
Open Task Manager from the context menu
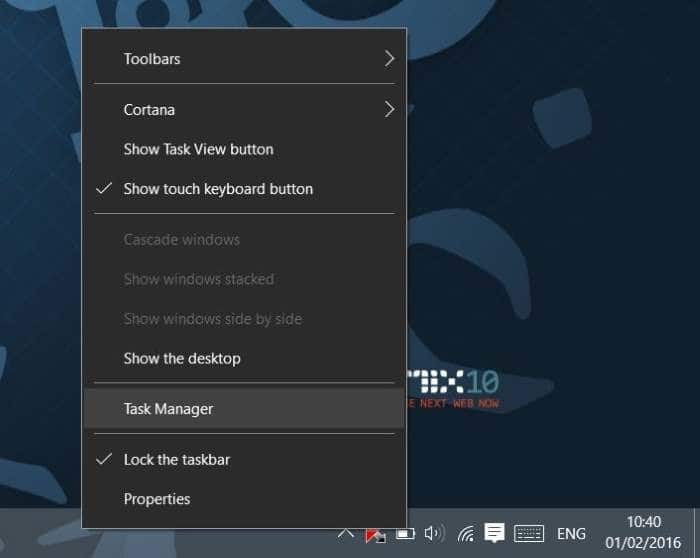(244, 408)
